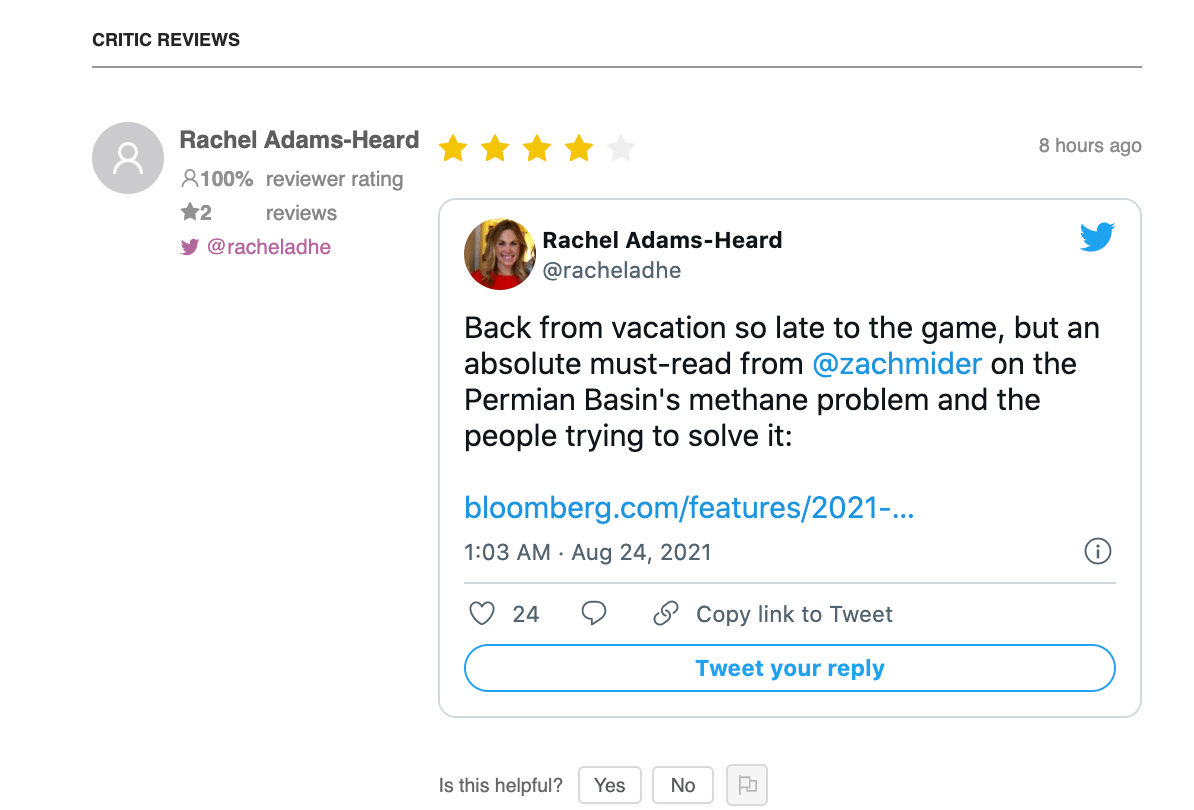Click the Twitter bird logo in tweet
Viewport: 1194px width, 810px height.
click(1097, 237)
